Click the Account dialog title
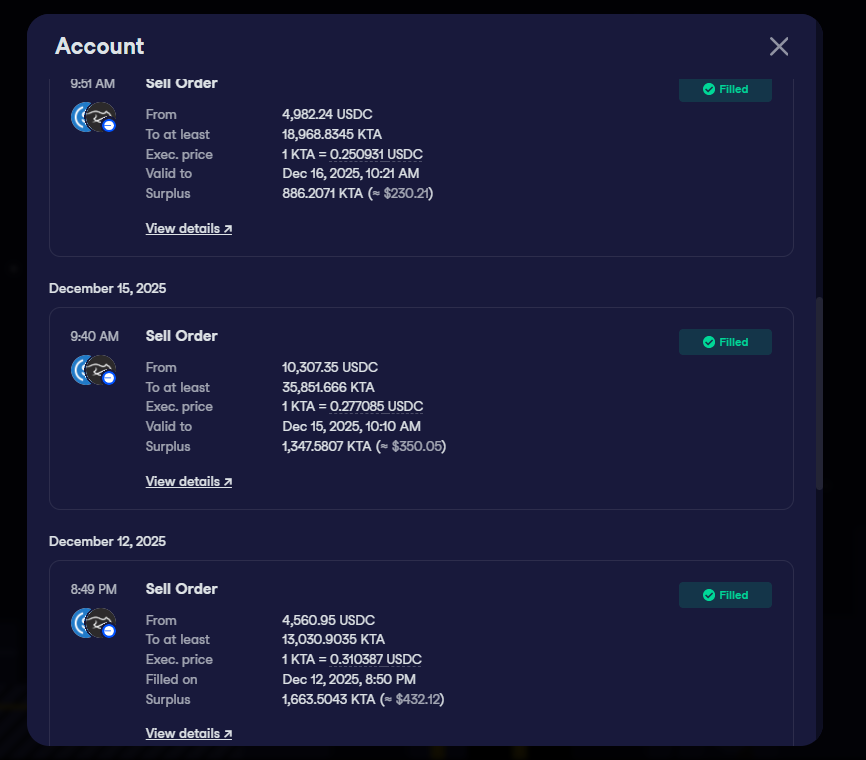 coord(99,46)
